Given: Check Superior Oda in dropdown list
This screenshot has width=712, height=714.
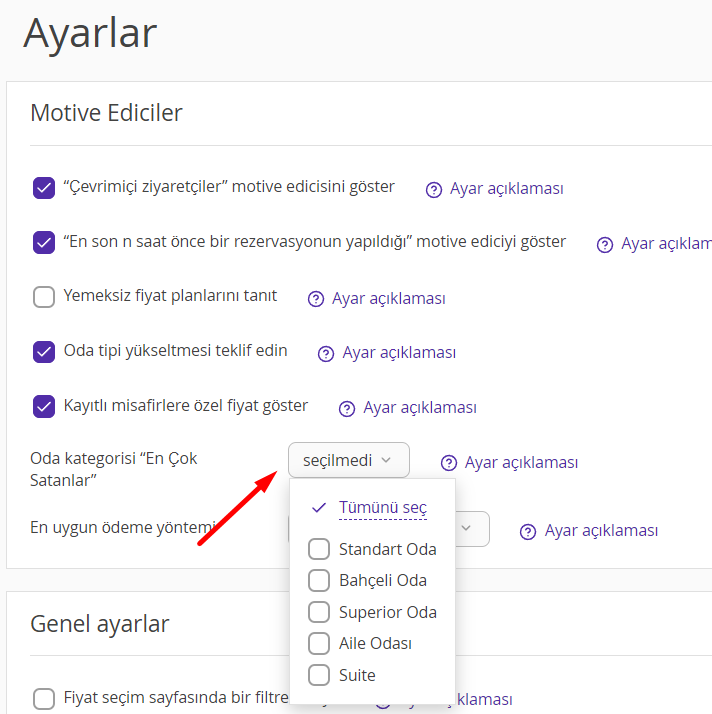Looking at the screenshot, I should click(x=319, y=612).
